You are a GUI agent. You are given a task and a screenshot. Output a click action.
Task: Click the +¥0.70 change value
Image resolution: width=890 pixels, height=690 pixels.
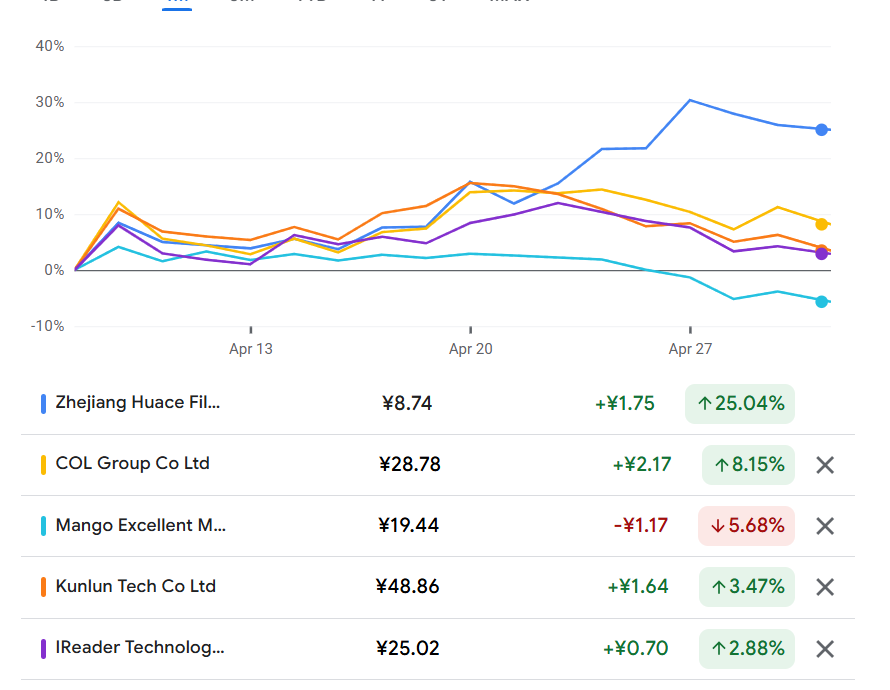635,648
